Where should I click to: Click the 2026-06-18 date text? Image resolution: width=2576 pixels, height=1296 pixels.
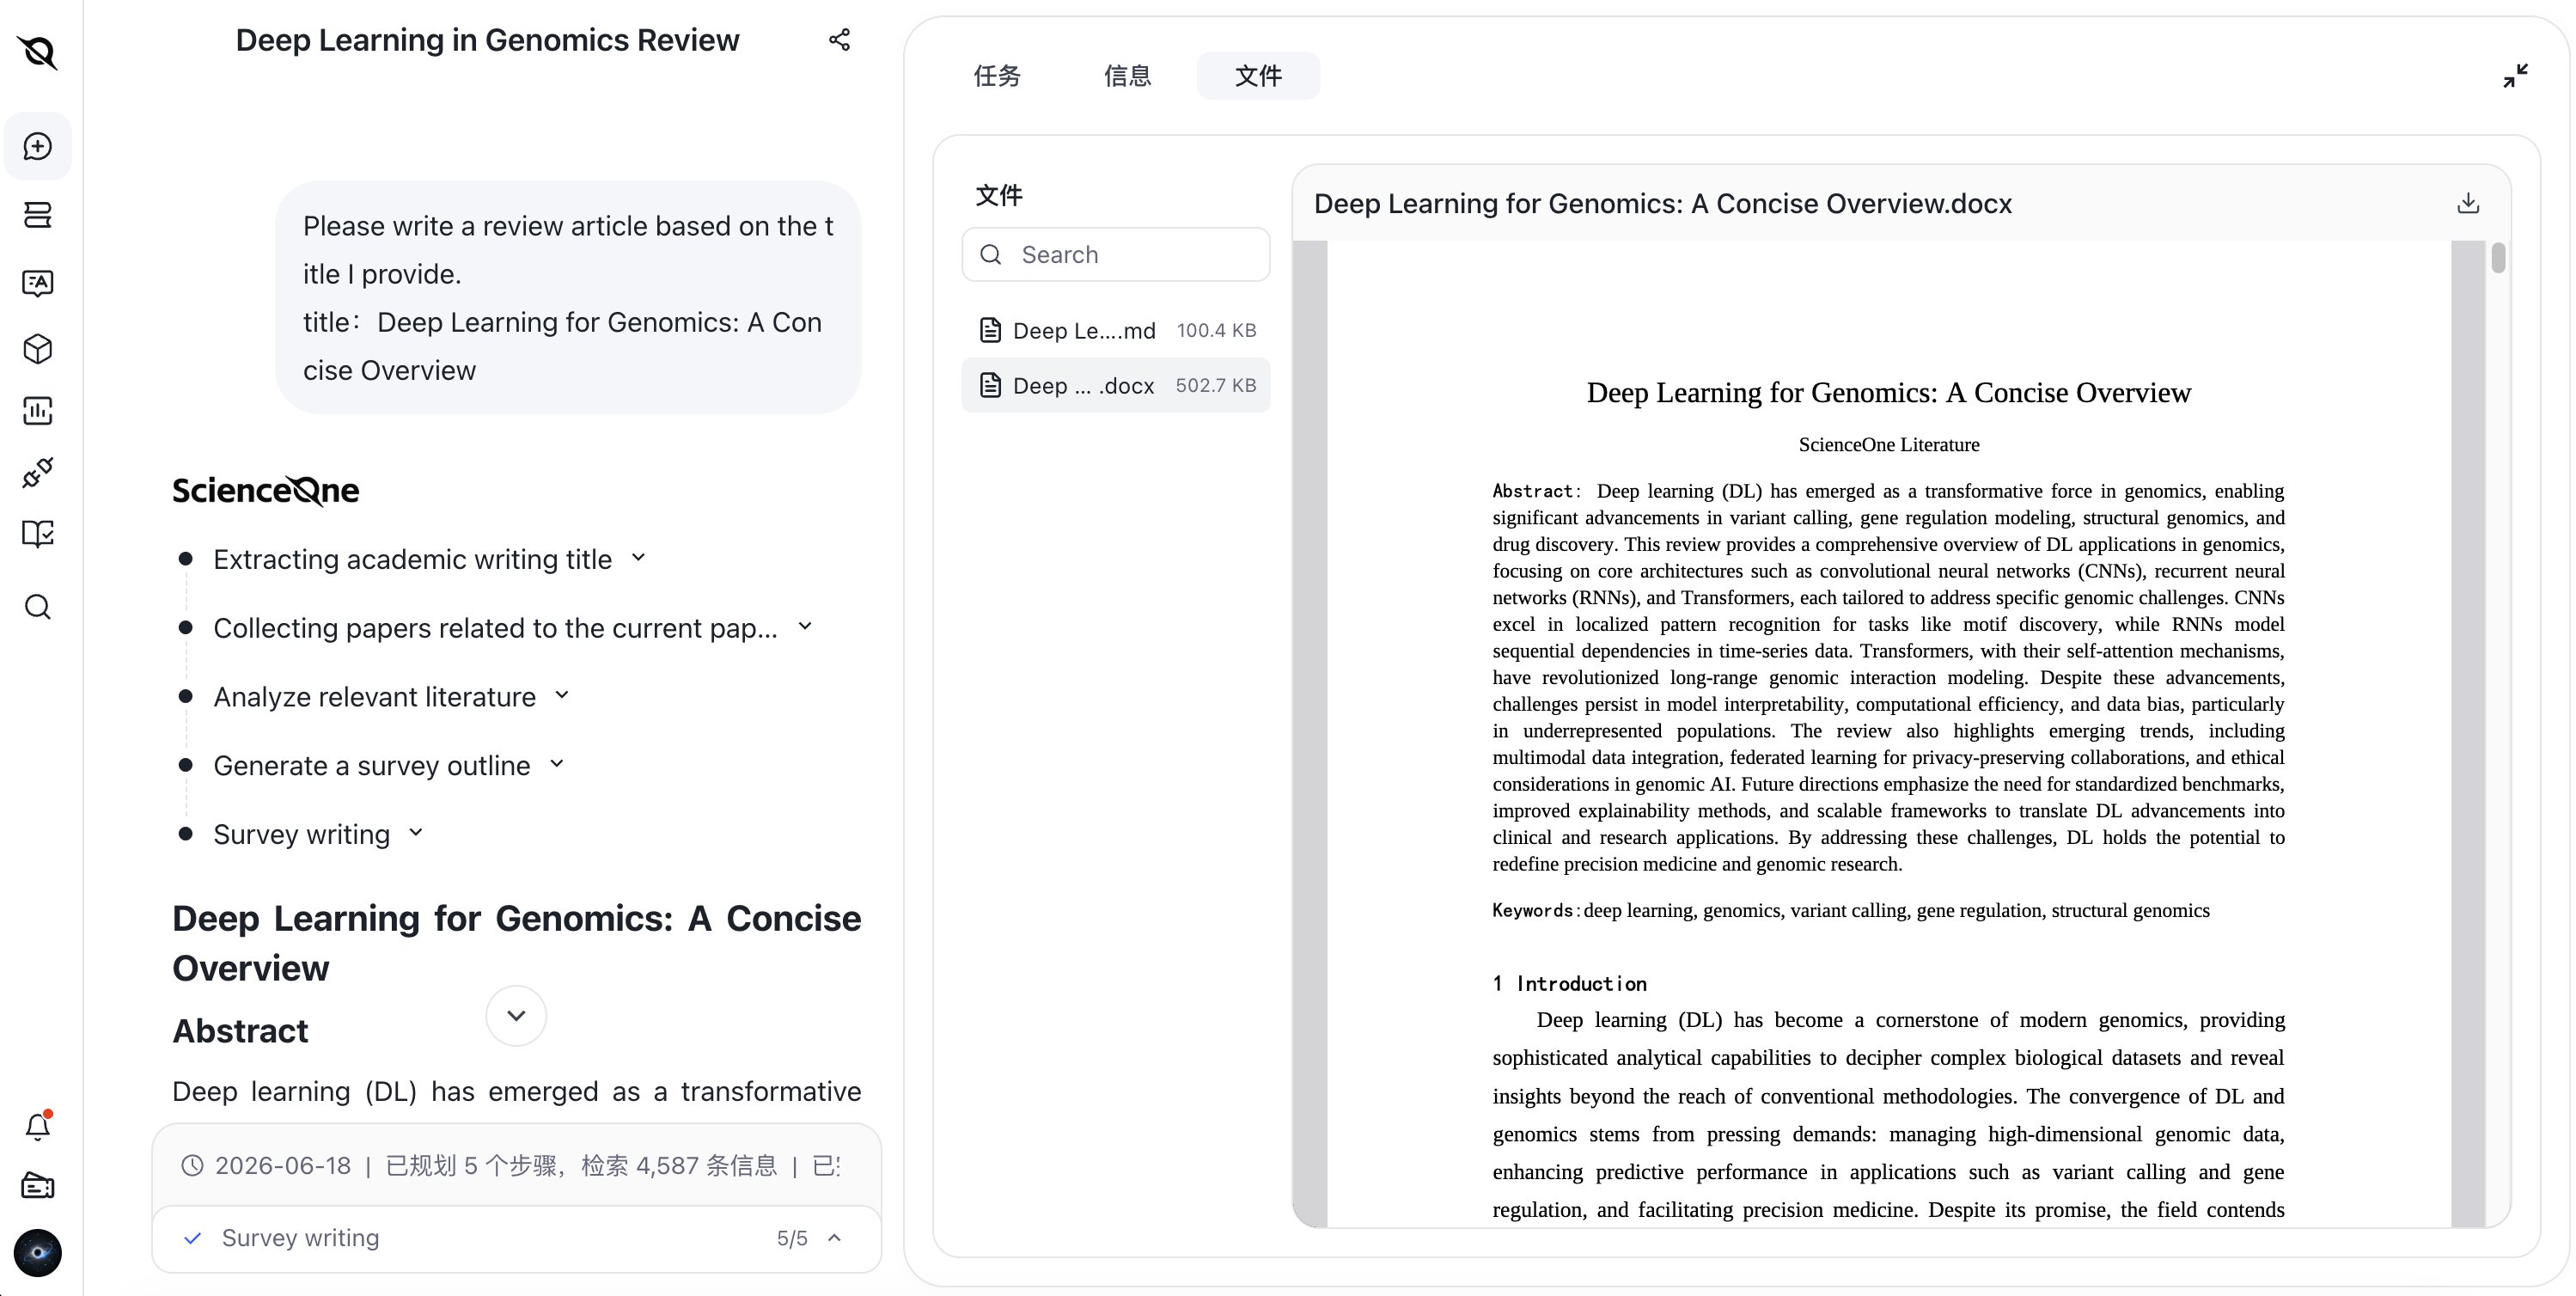coord(283,1166)
